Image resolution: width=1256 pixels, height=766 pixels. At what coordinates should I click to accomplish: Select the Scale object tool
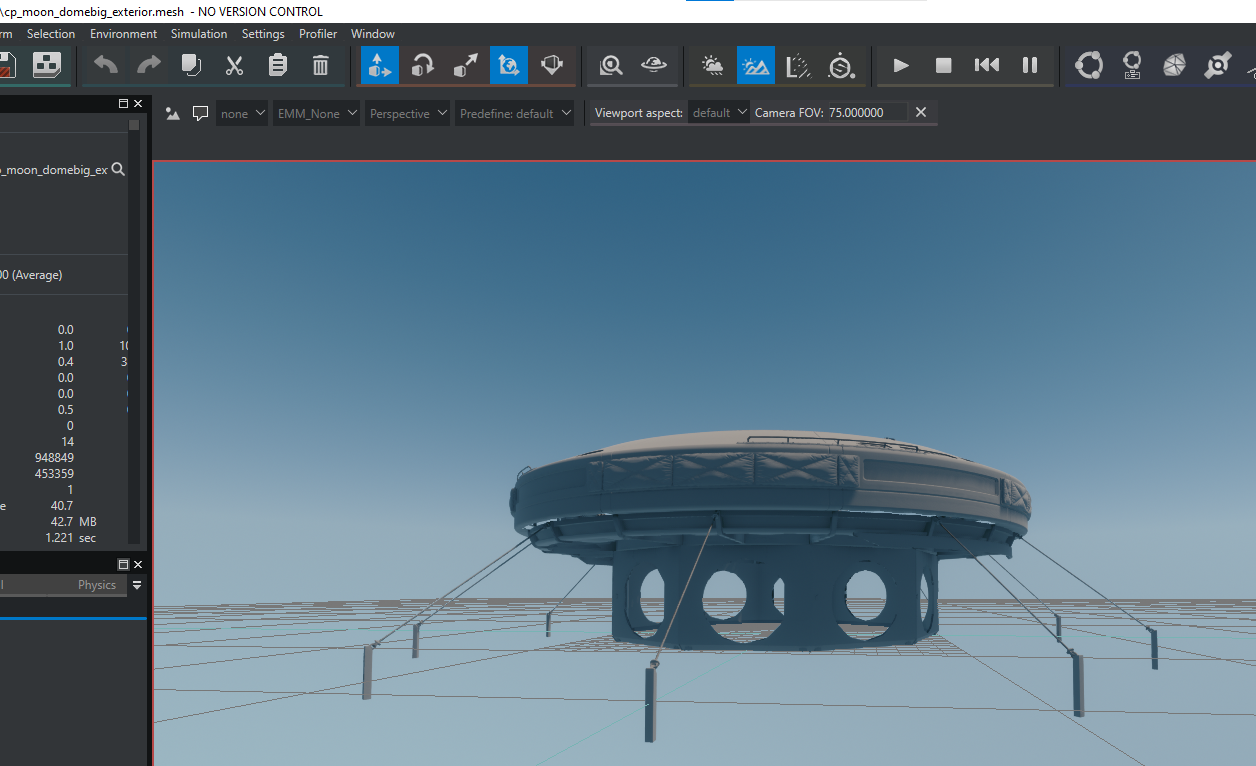[466, 66]
